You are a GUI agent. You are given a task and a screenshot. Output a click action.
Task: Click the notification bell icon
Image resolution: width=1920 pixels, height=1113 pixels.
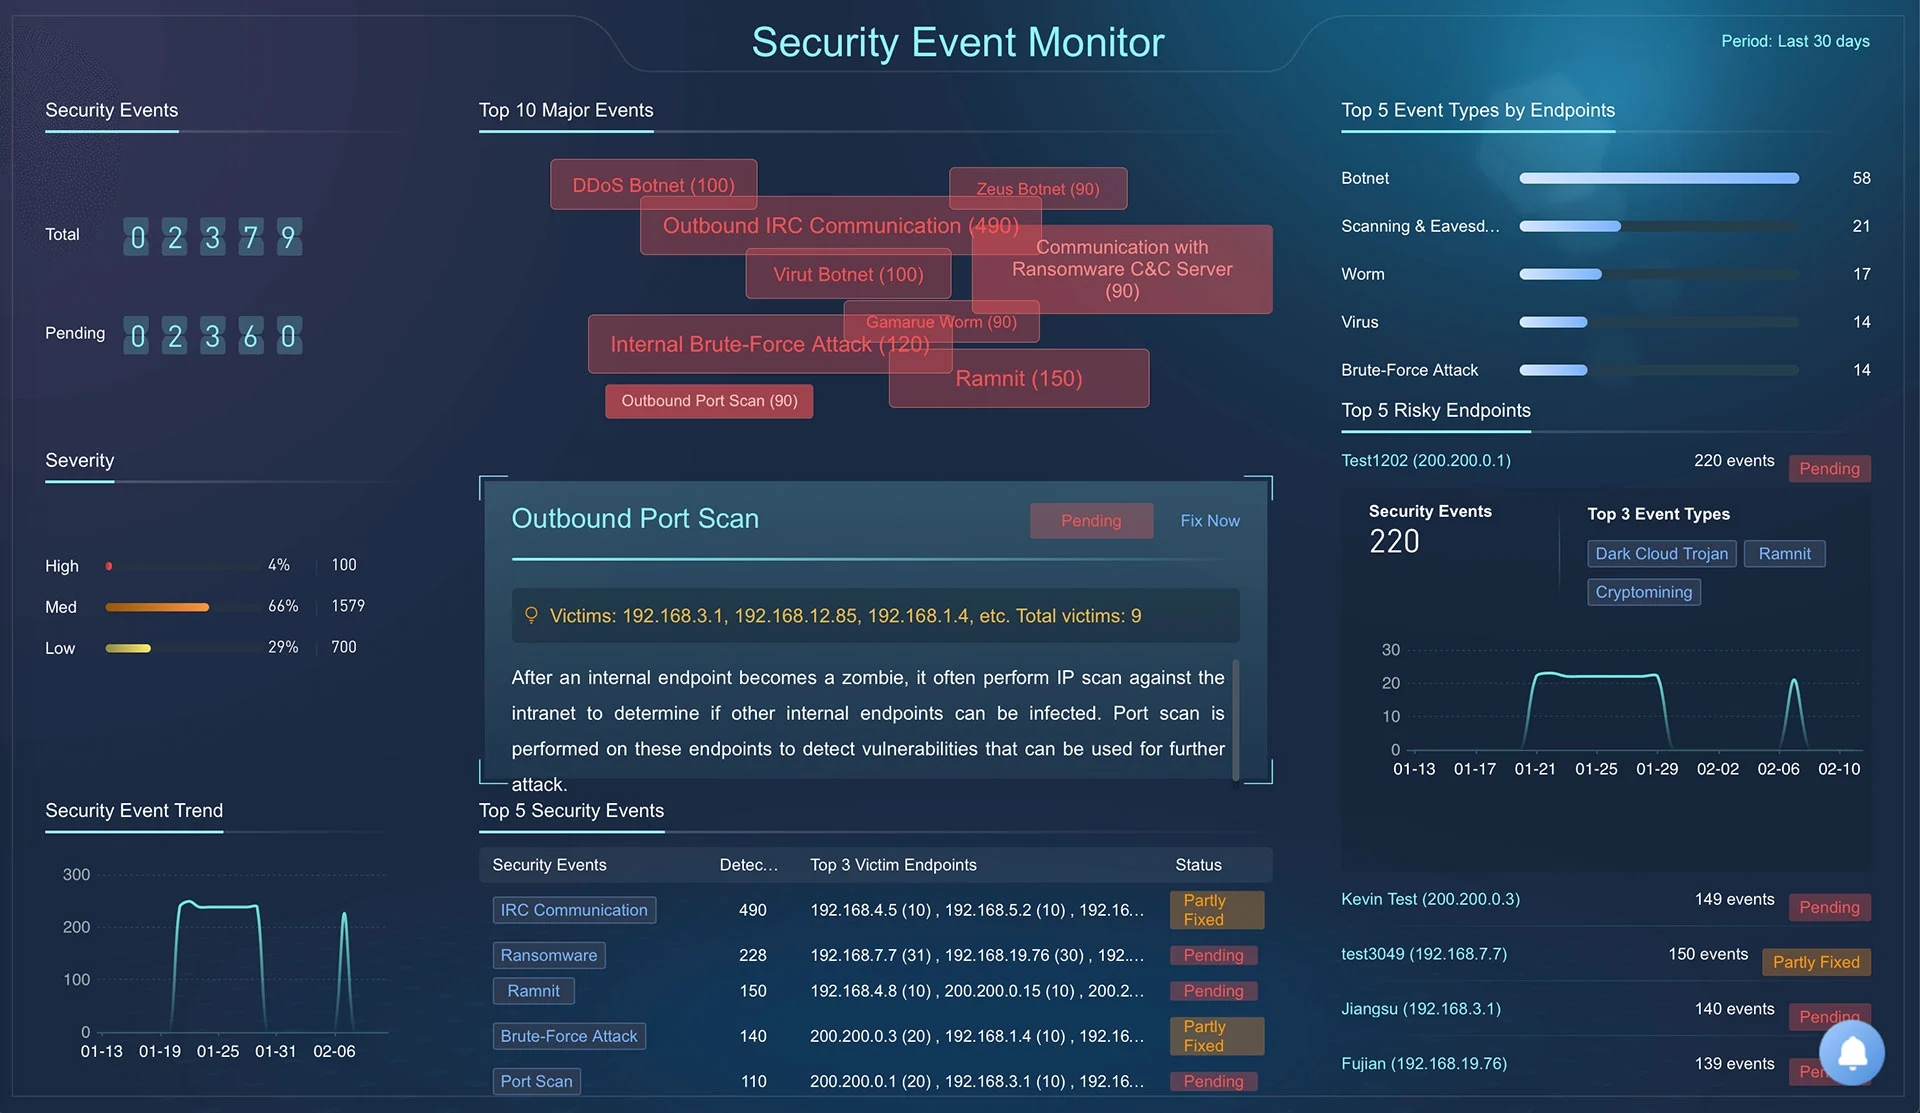pyautogui.click(x=1851, y=1052)
